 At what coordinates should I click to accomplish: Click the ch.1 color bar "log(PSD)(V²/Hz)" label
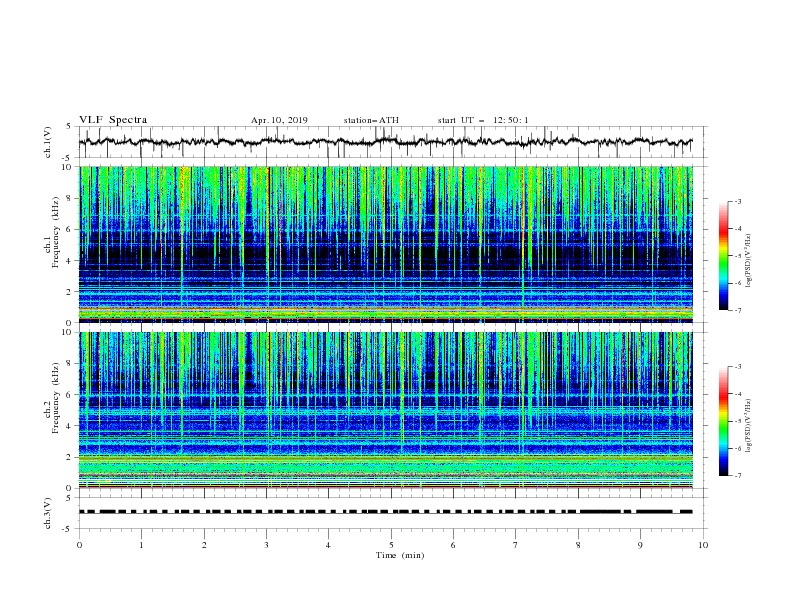pos(749,261)
